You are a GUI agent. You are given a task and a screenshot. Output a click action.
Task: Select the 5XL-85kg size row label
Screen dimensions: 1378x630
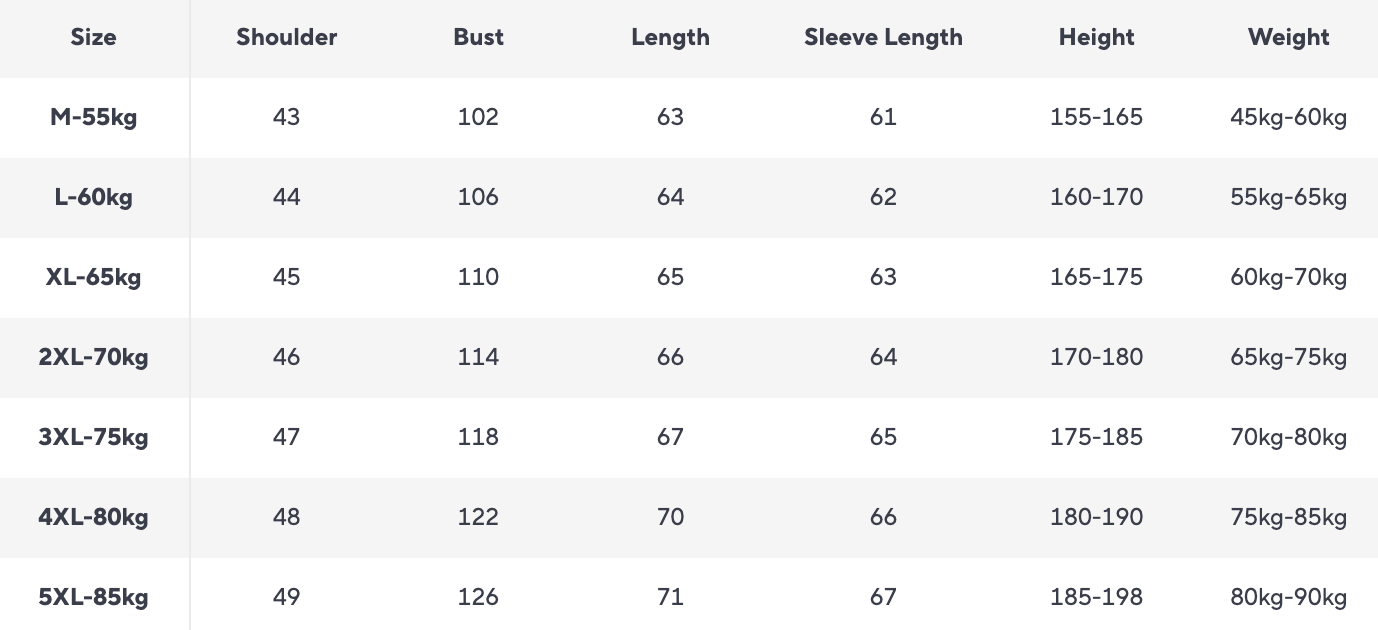coord(94,598)
